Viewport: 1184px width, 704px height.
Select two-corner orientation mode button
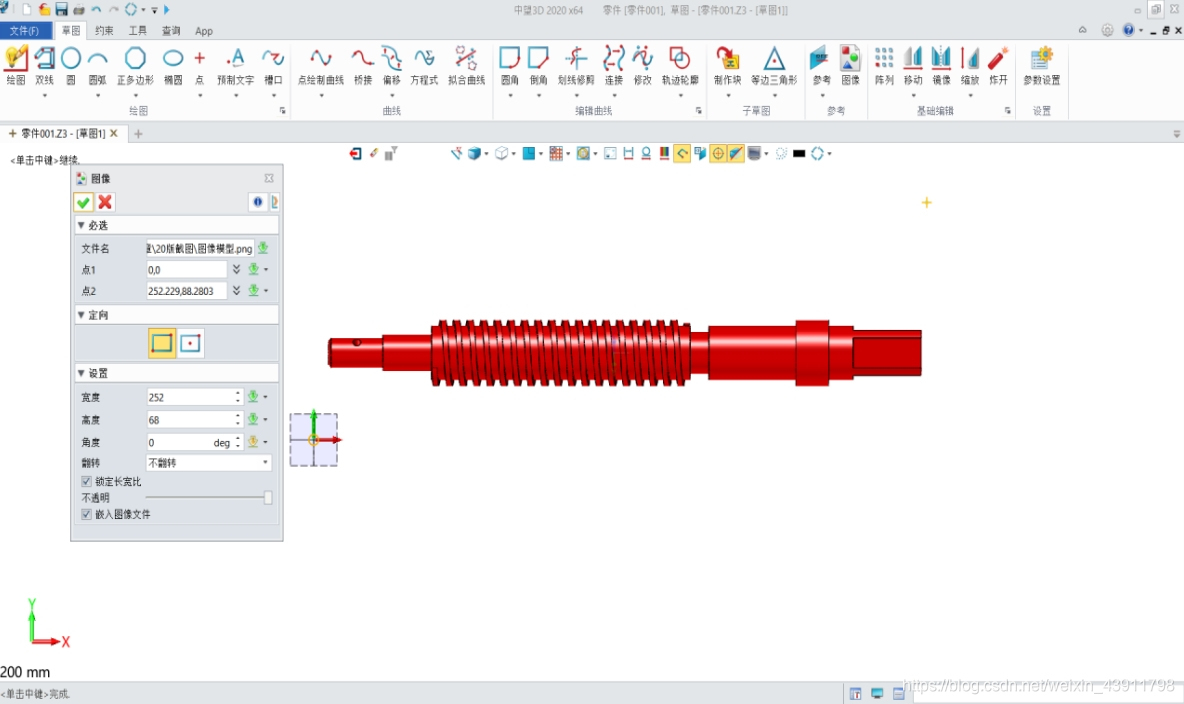[x=162, y=343]
